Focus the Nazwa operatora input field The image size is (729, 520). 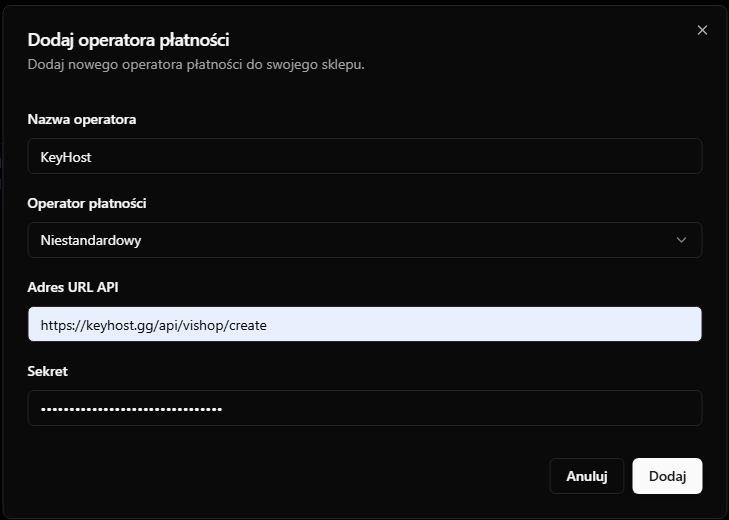(x=364, y=156)
